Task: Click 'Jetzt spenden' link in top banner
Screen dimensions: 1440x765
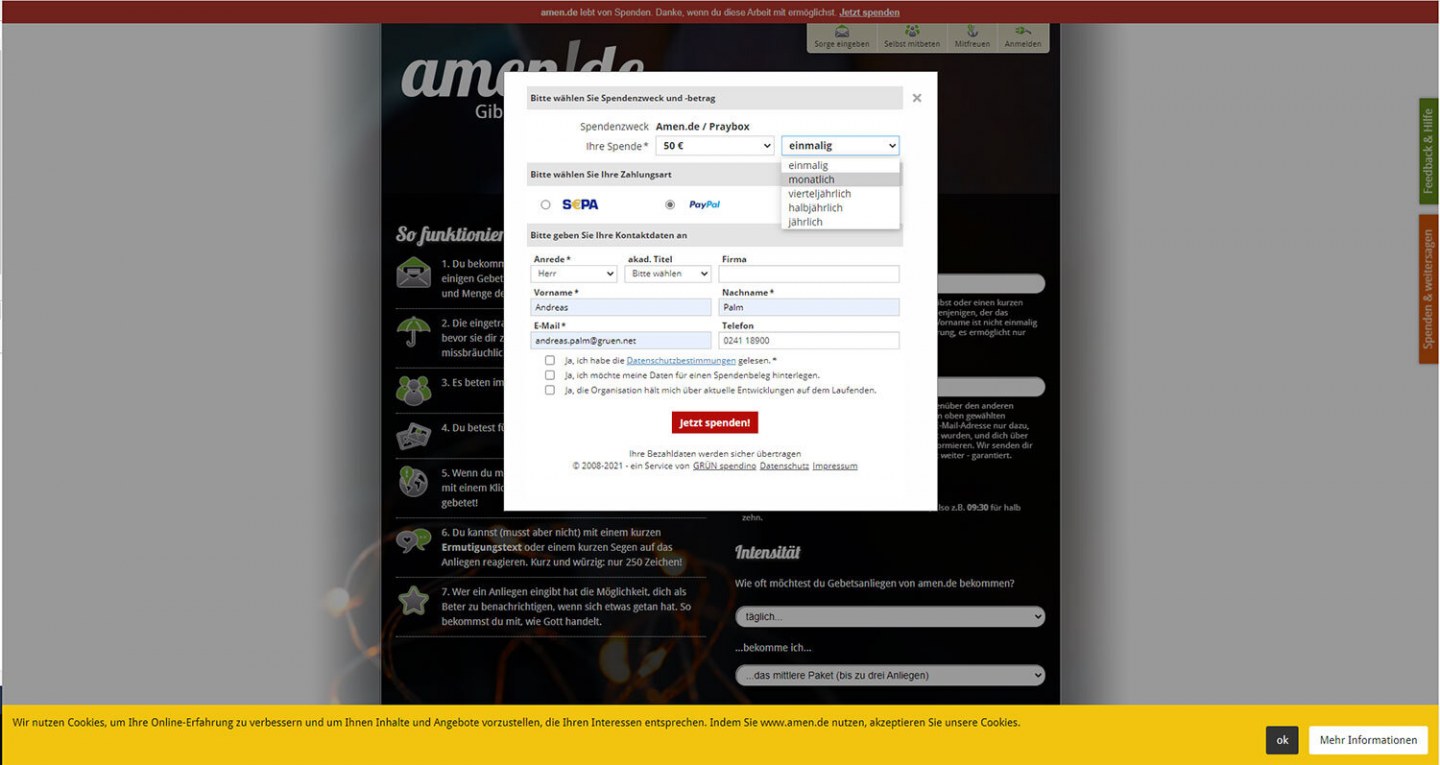Action: point(869,12)
